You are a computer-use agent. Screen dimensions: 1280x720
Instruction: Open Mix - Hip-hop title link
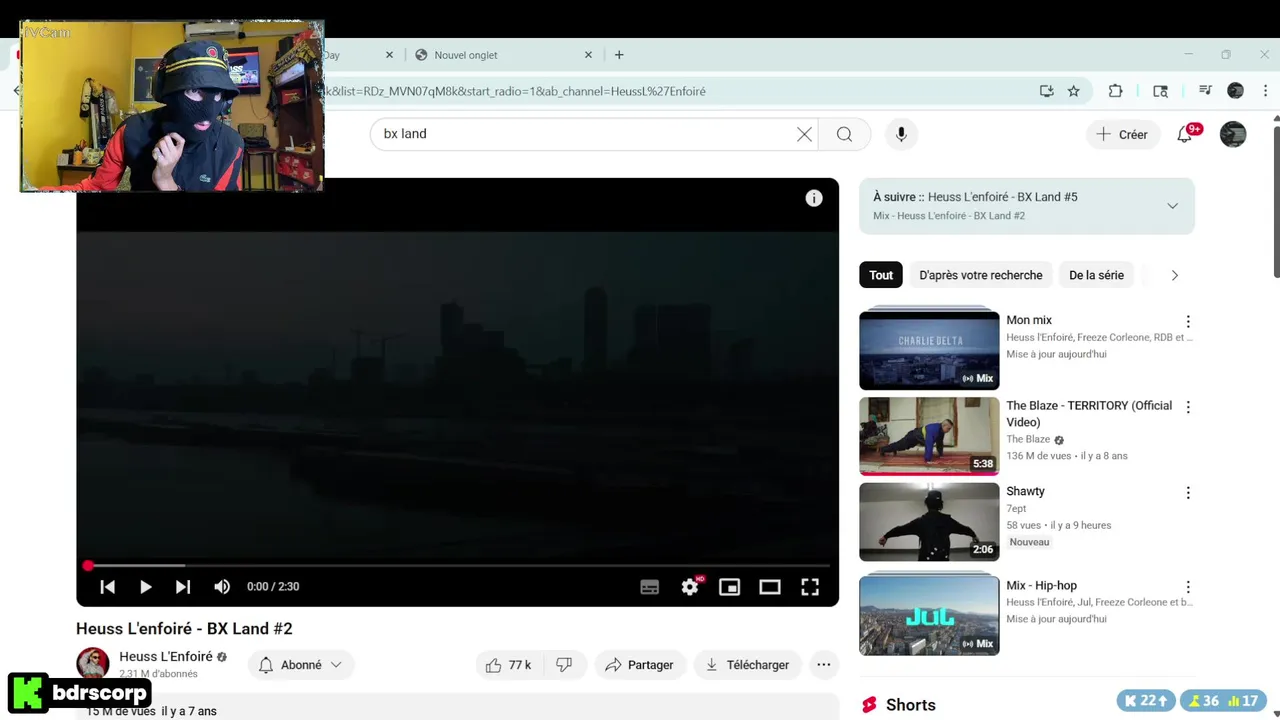pos(1041,586)
